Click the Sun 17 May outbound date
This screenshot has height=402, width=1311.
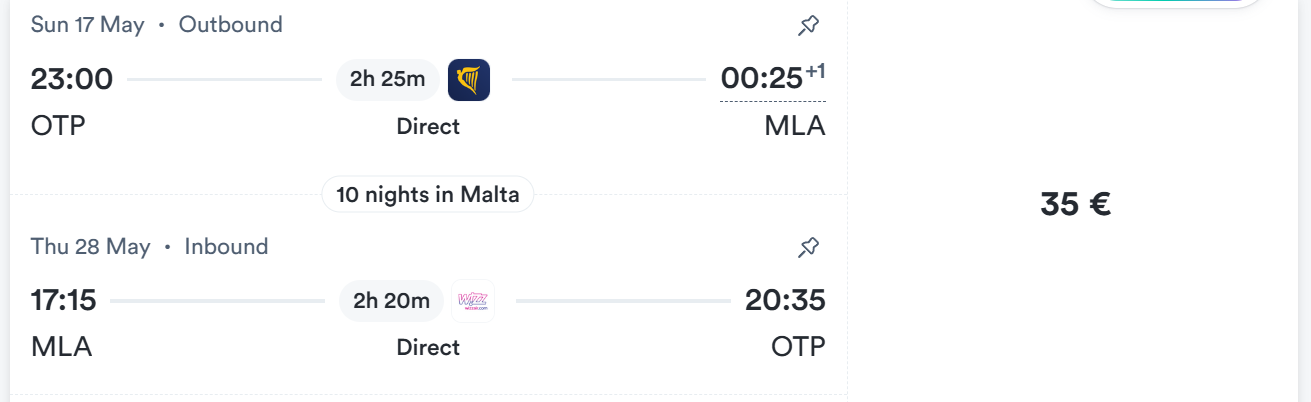point(88,25)
